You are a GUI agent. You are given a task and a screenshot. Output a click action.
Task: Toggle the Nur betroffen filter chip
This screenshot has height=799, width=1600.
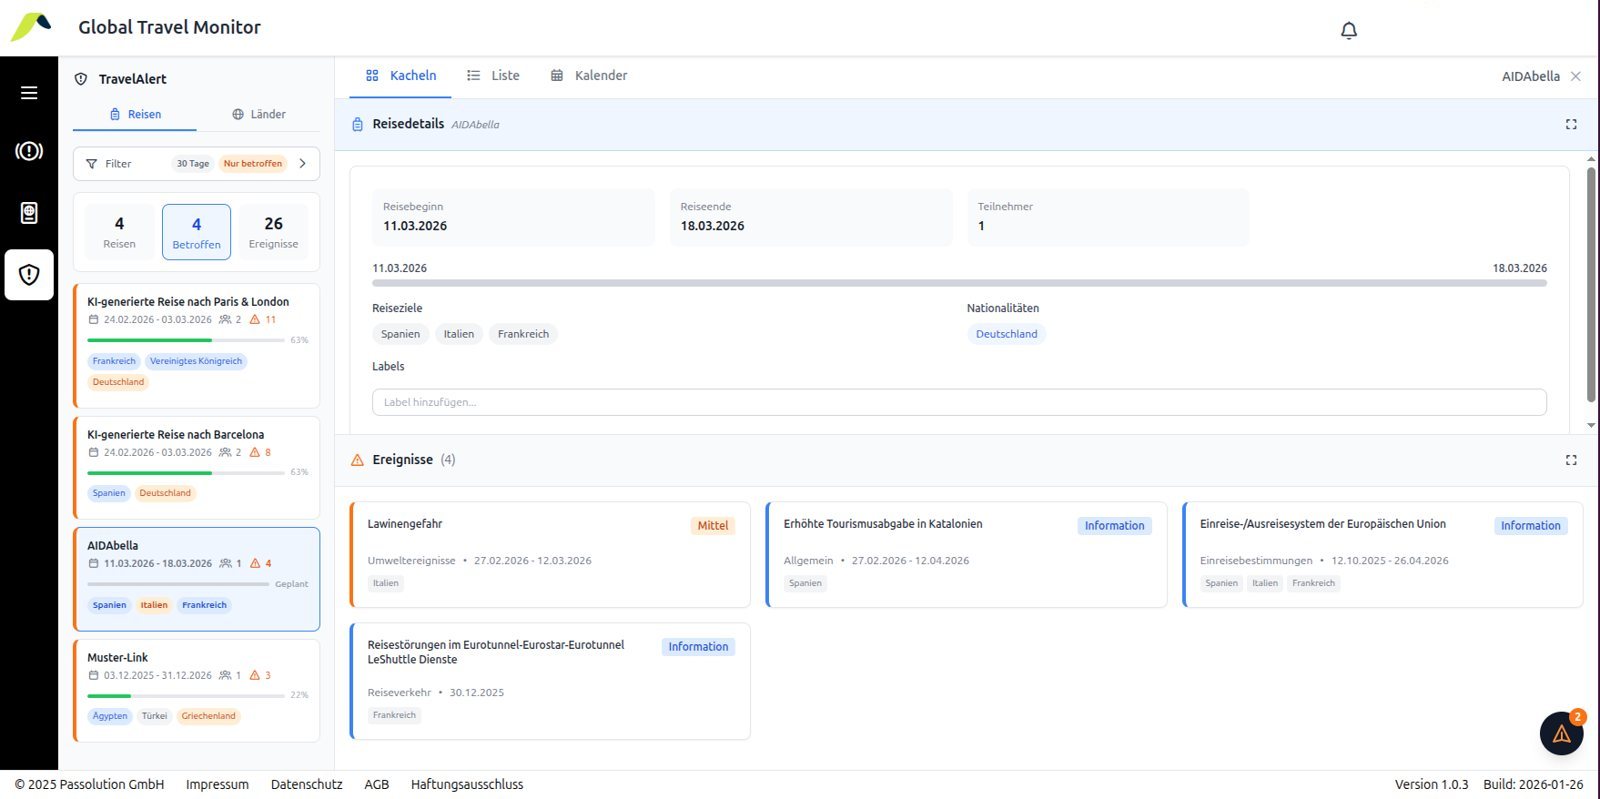(253, 164)
